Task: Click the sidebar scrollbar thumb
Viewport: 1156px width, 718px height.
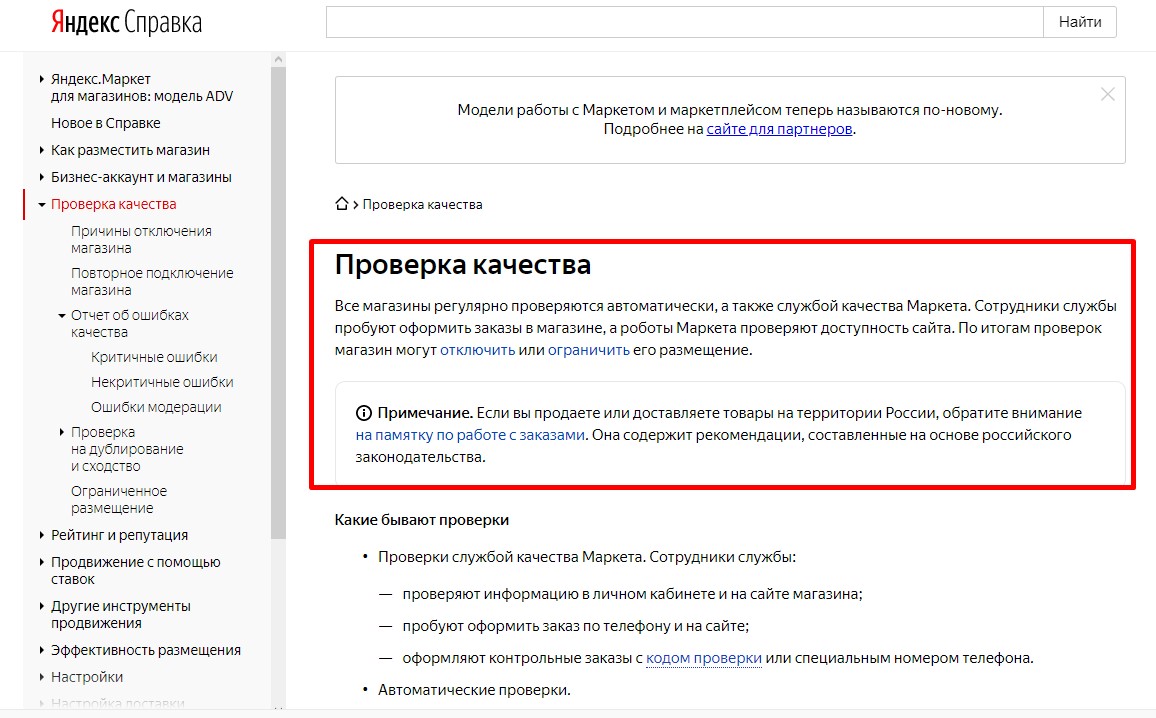Action: click(278, 302)
